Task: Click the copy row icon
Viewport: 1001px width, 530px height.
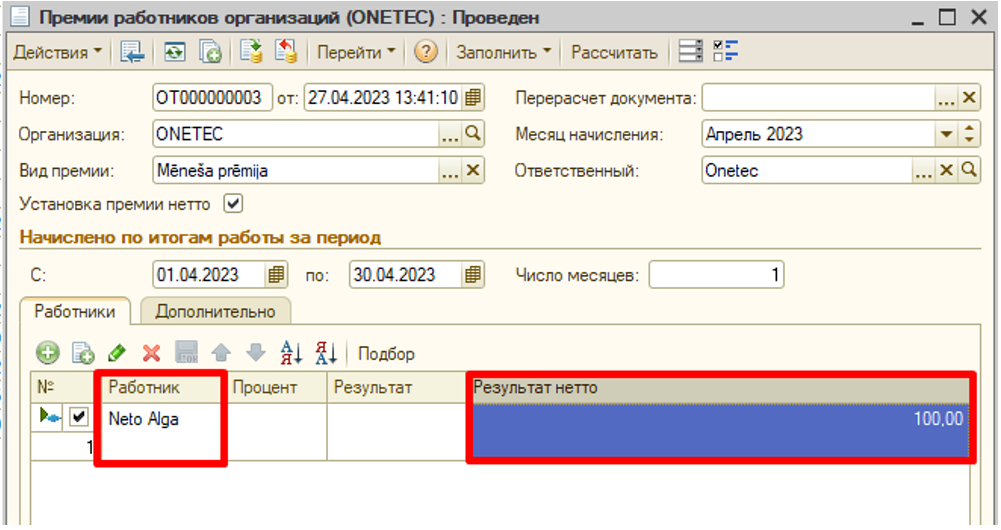Action: (x=83, y=353)
